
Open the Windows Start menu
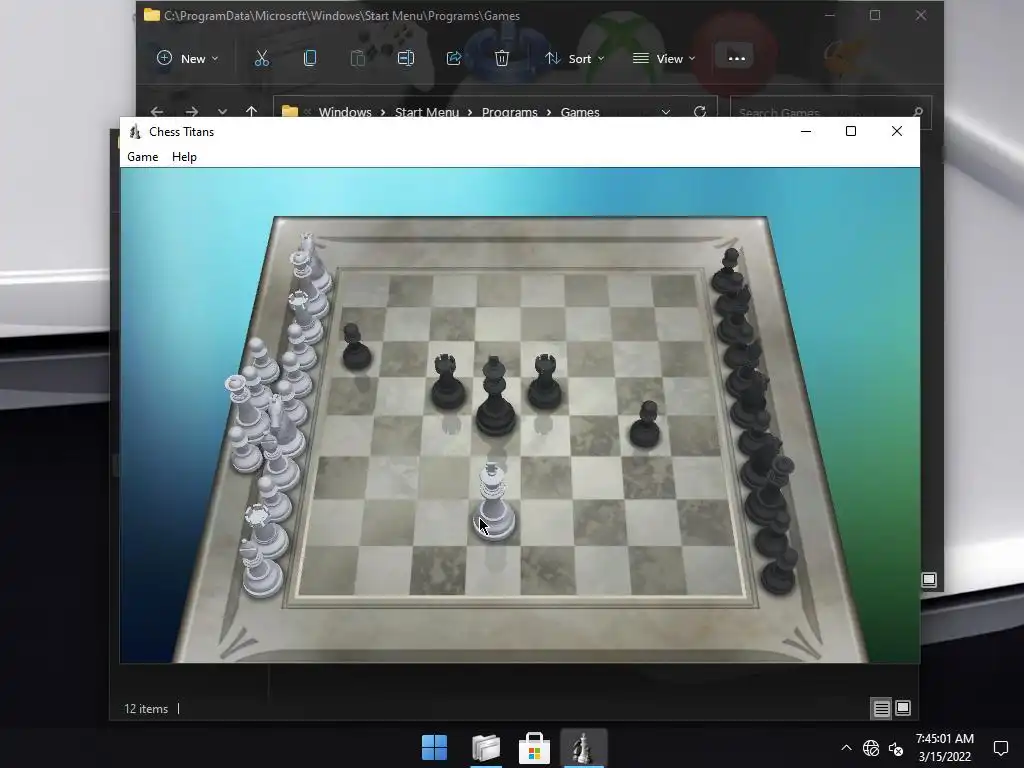click(435, 748)
